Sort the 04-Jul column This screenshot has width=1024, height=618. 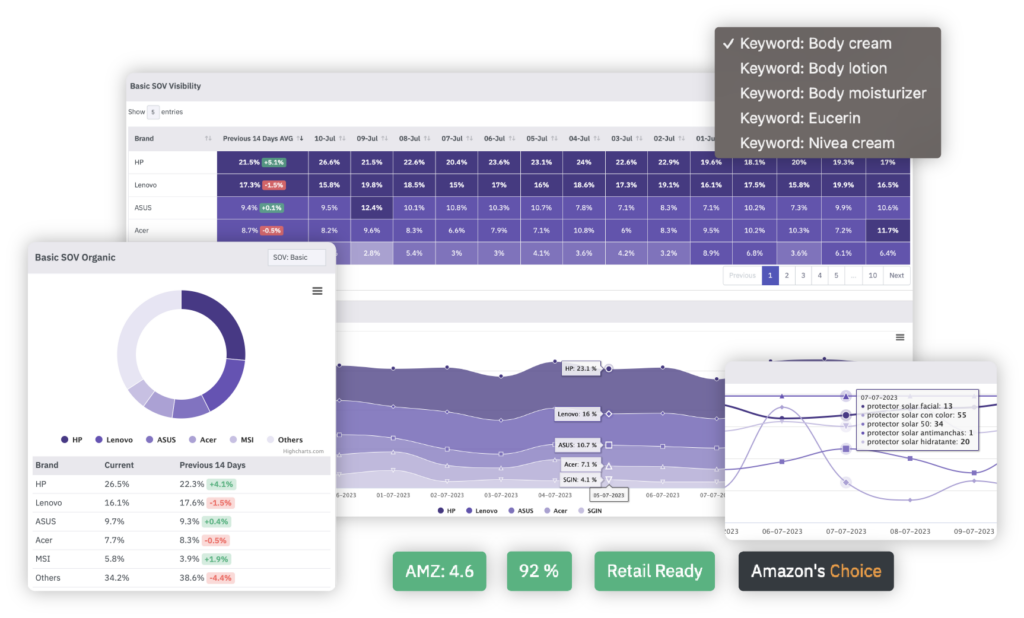(596, 138)
